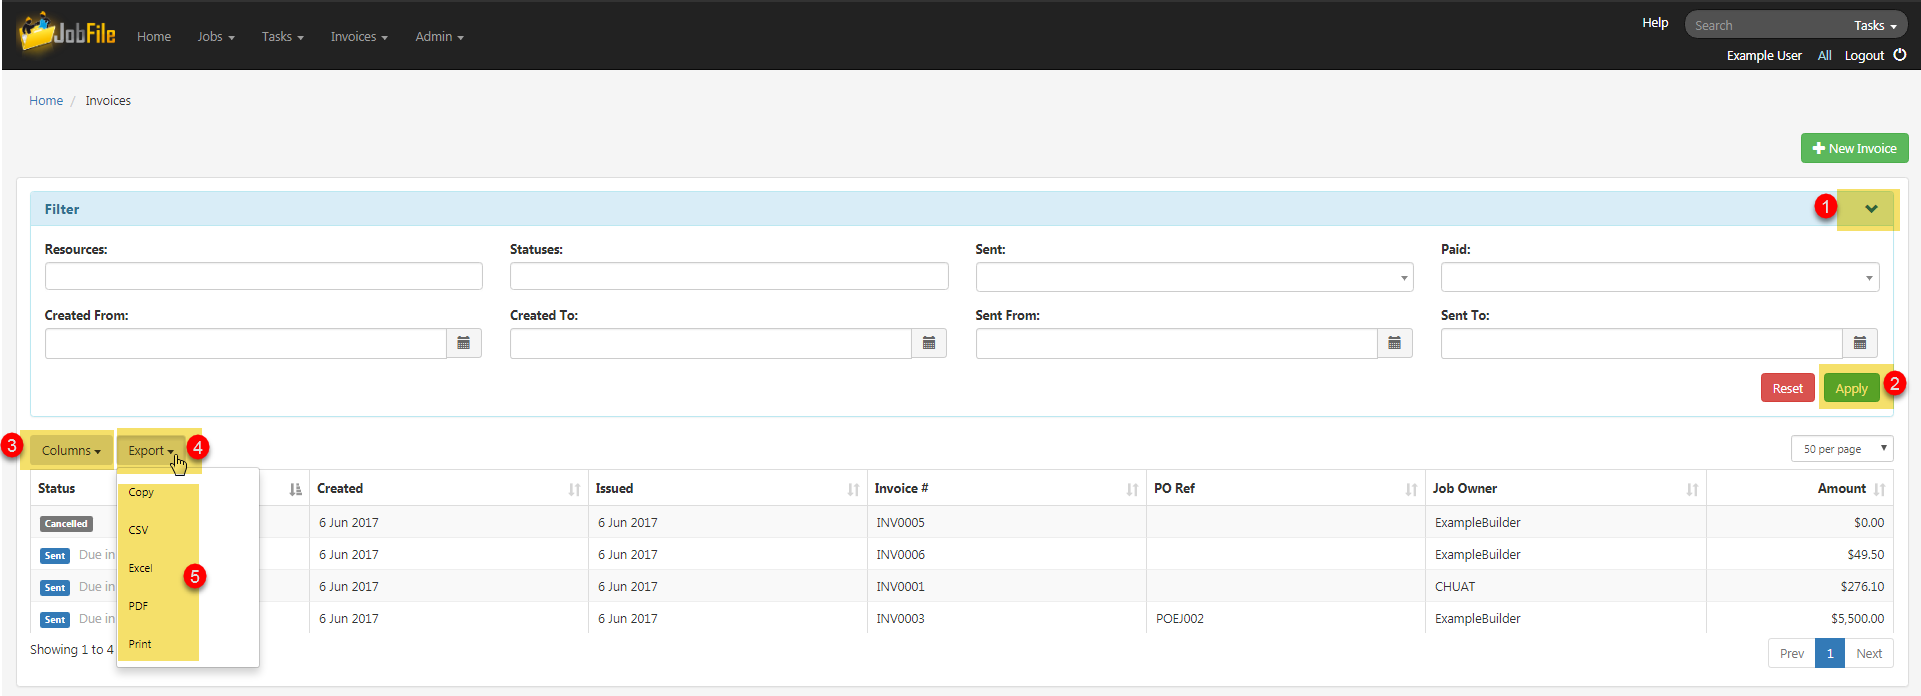Click the red Reset button
This screenshot has width=1921, height=696.
point(1787,388)
